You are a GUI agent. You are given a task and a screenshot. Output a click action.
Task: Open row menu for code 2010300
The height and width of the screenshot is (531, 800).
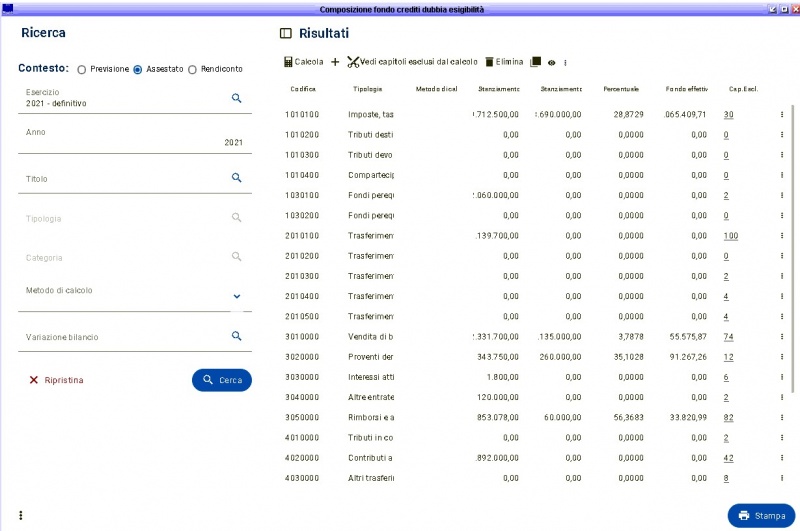(782, 276)
